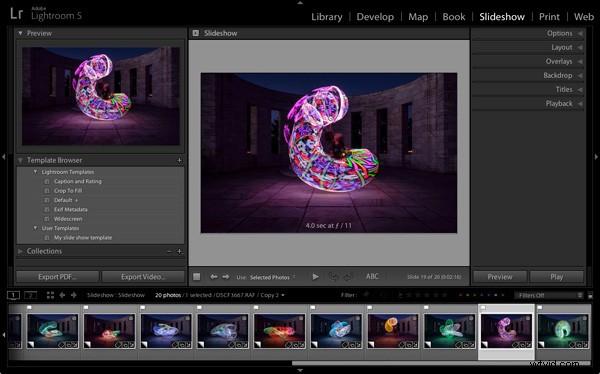Switch to the Print module
Screen dimensions: 600x374
549,17
